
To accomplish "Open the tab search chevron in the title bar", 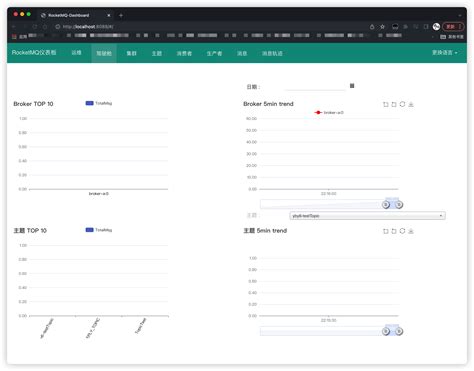I will click(460, 15).
